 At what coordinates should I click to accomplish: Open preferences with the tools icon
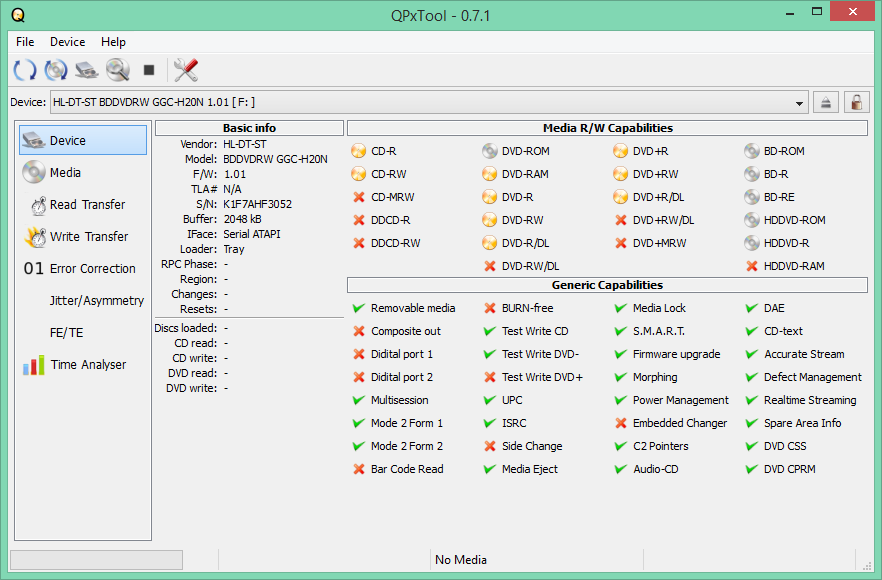(186, 70)
